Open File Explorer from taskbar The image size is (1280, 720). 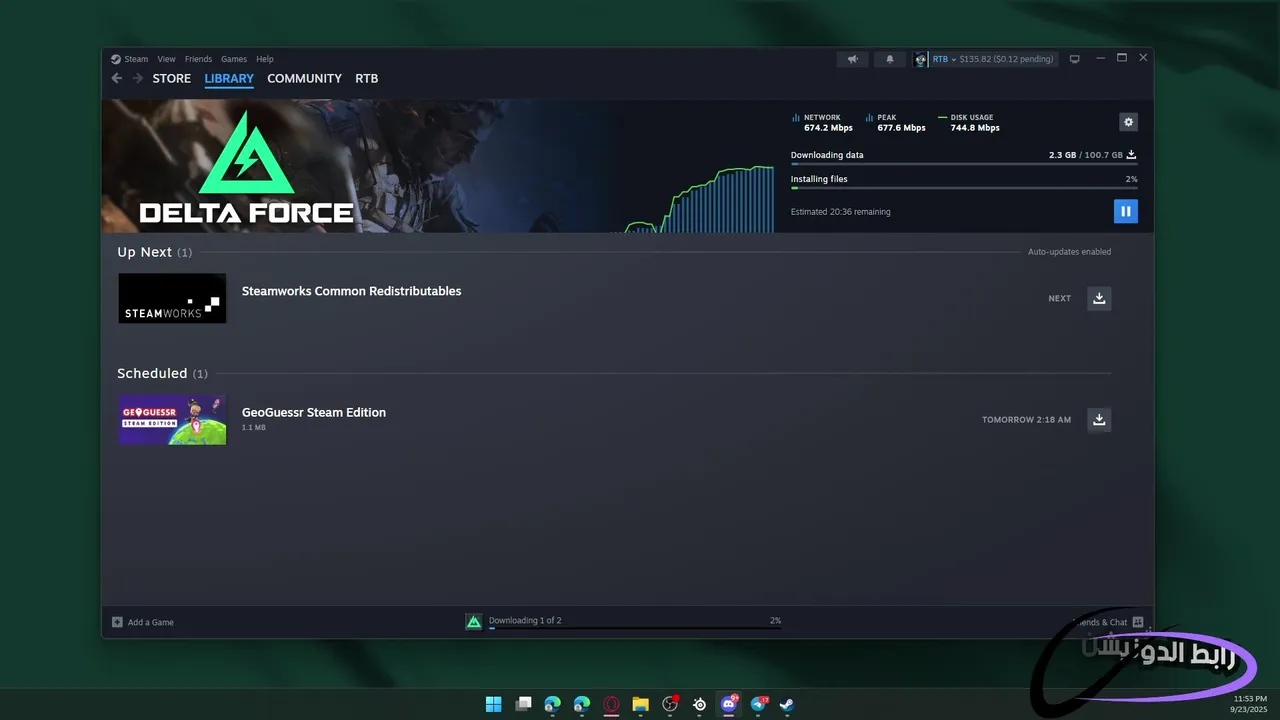pyautogui.click(x=640, y=704)
